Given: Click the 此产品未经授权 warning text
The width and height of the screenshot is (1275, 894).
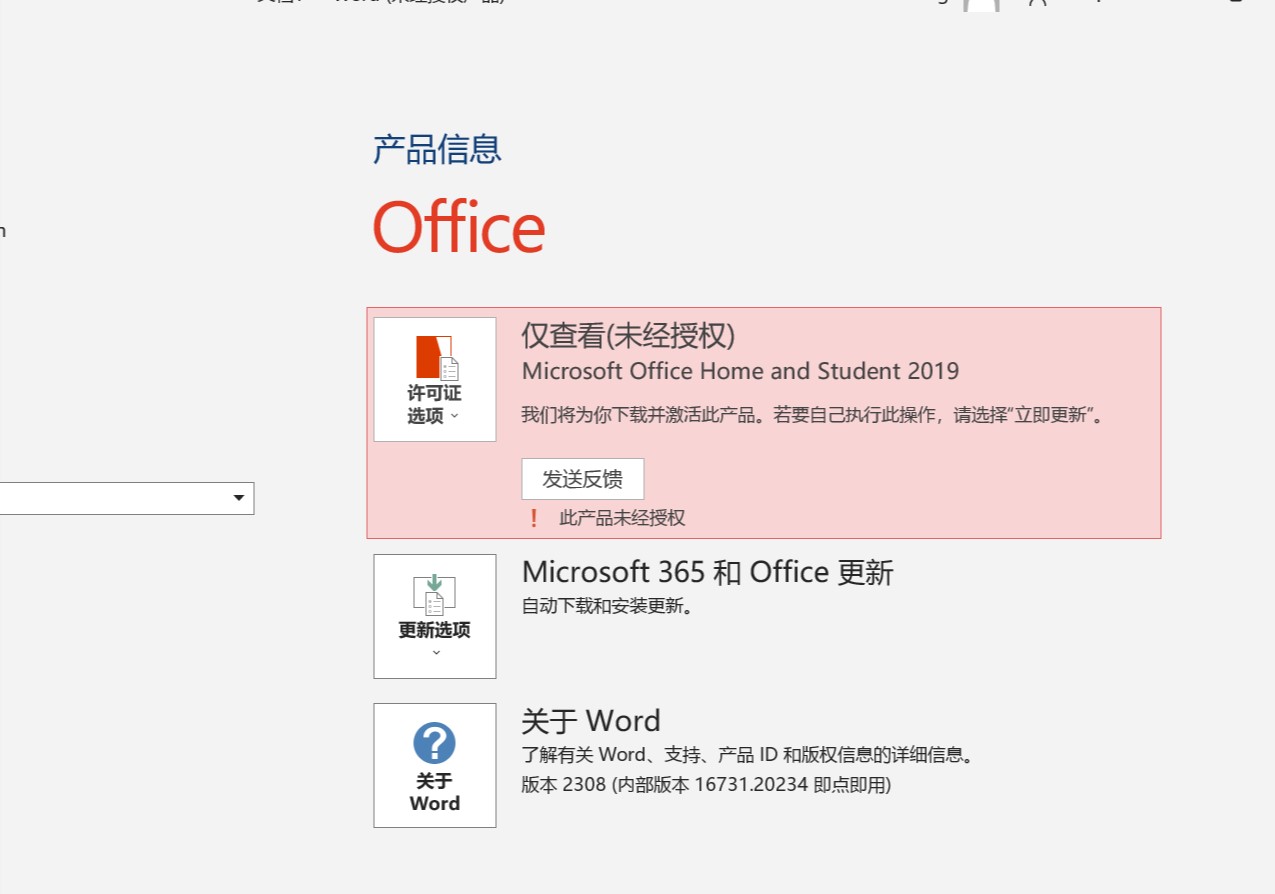Looking at the screenshot, I should (622, 518).
